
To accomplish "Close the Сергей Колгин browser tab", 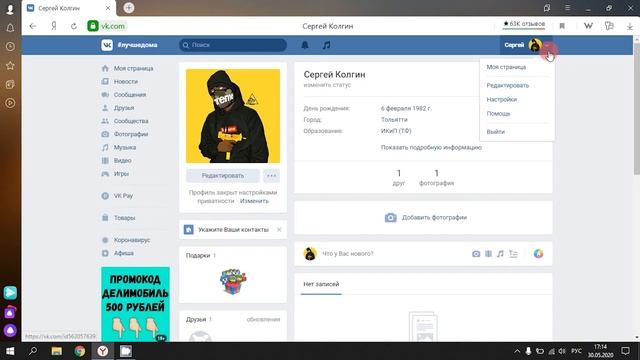I will [x=108, y=8].
